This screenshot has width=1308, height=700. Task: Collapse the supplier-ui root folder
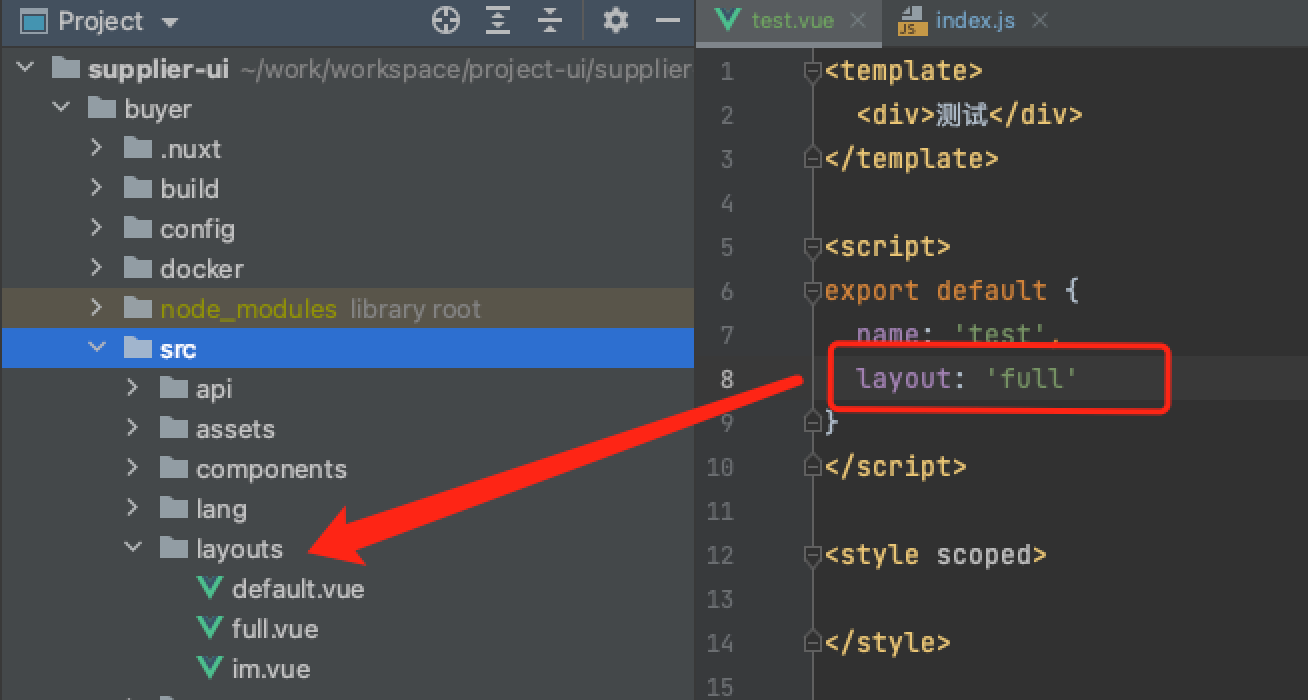(x=25, y=69)
